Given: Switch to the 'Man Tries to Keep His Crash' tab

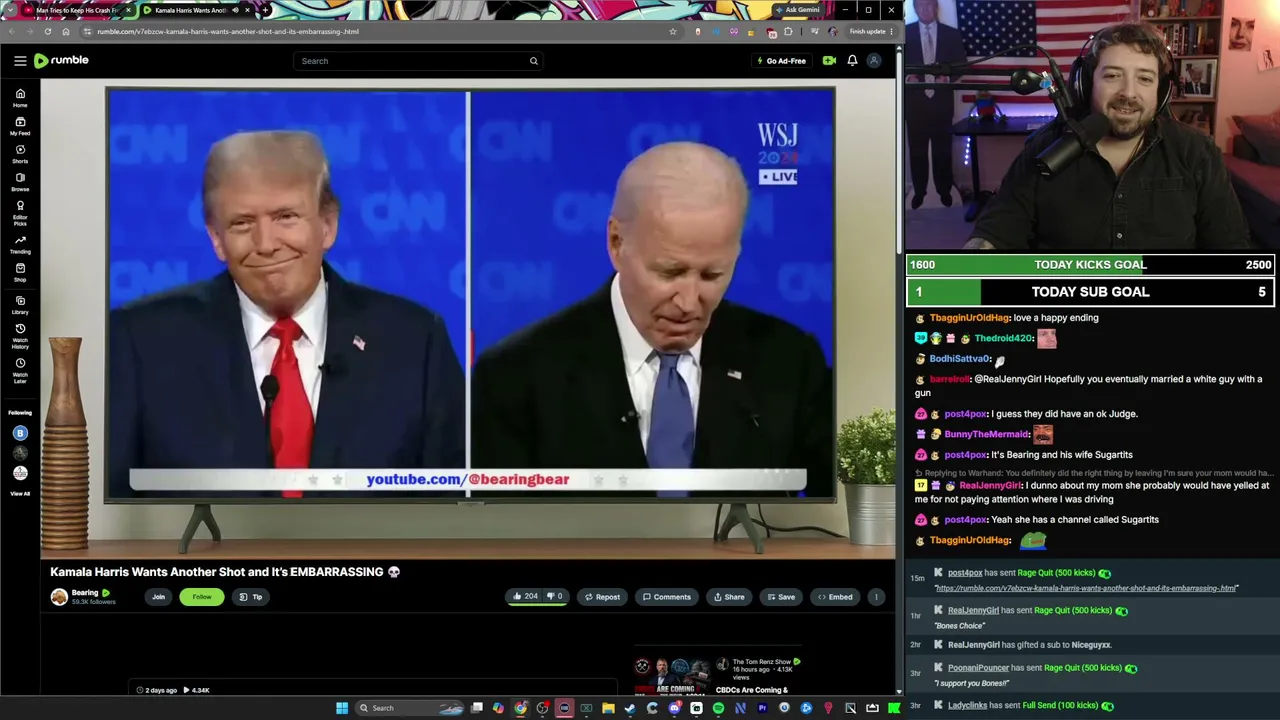Looking at the screenshot, I should click(x=77, y=10).
